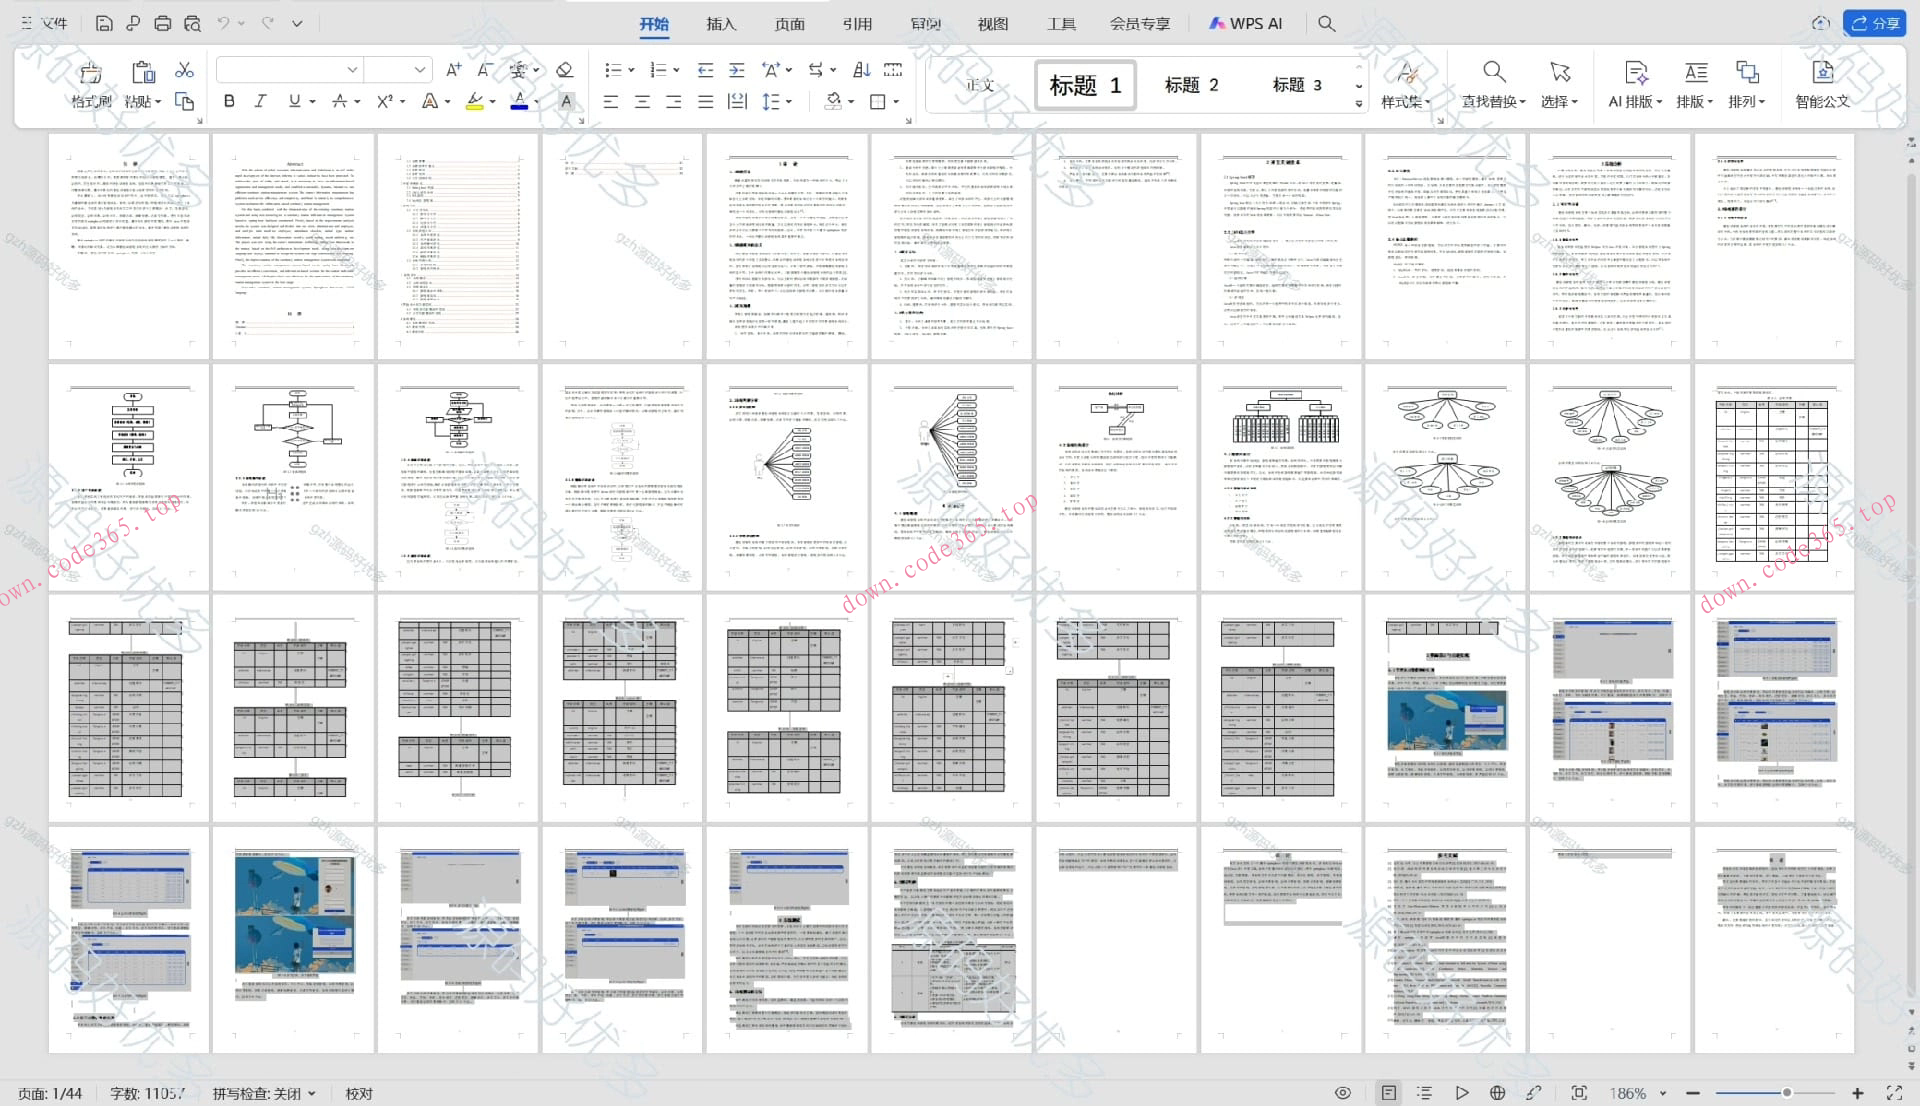
Task: Click the Smart Official Document (智能公文) icon
Action: (1822, 72)
